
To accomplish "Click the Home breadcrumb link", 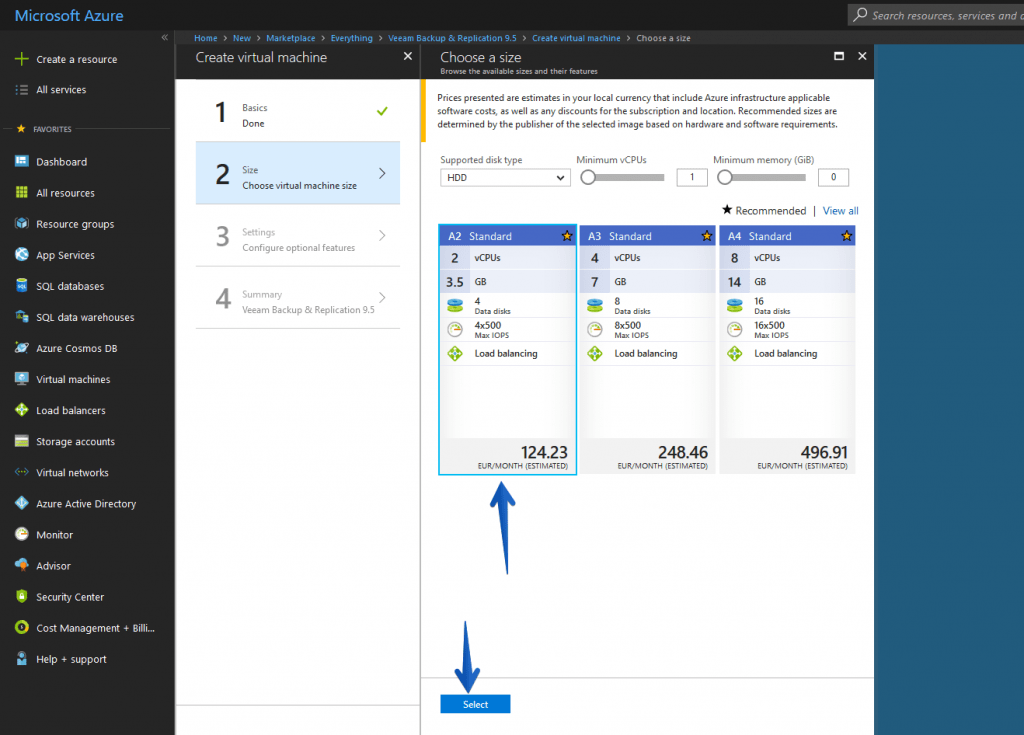I will point(206,38).
